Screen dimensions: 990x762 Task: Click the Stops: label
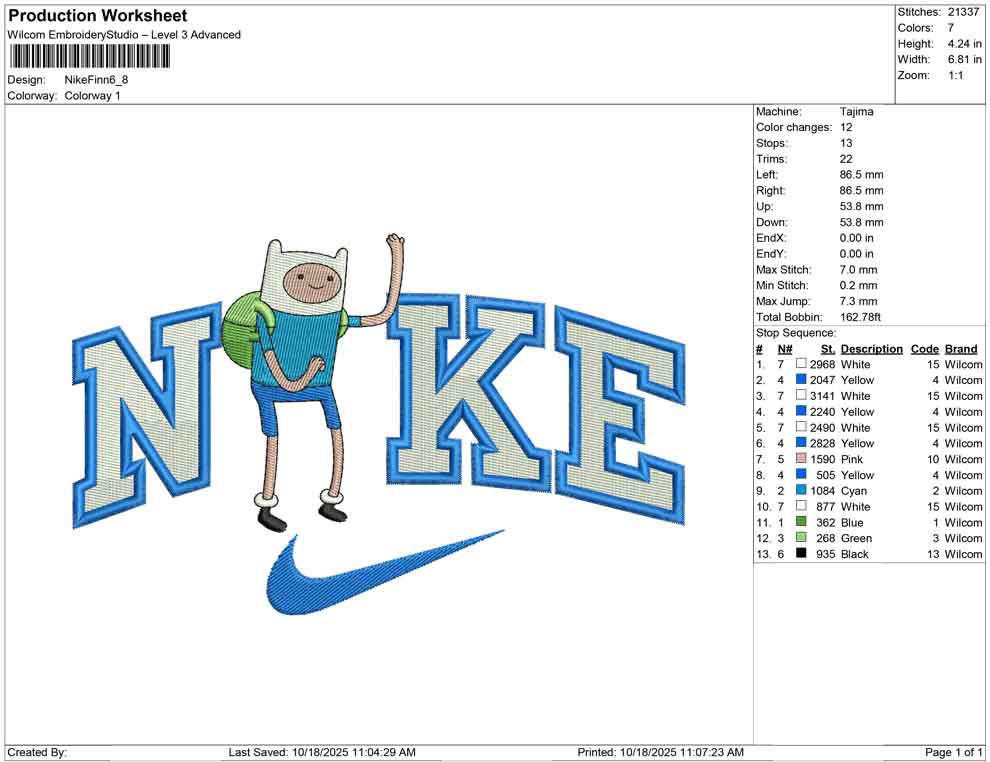click(x=772, y=143)
